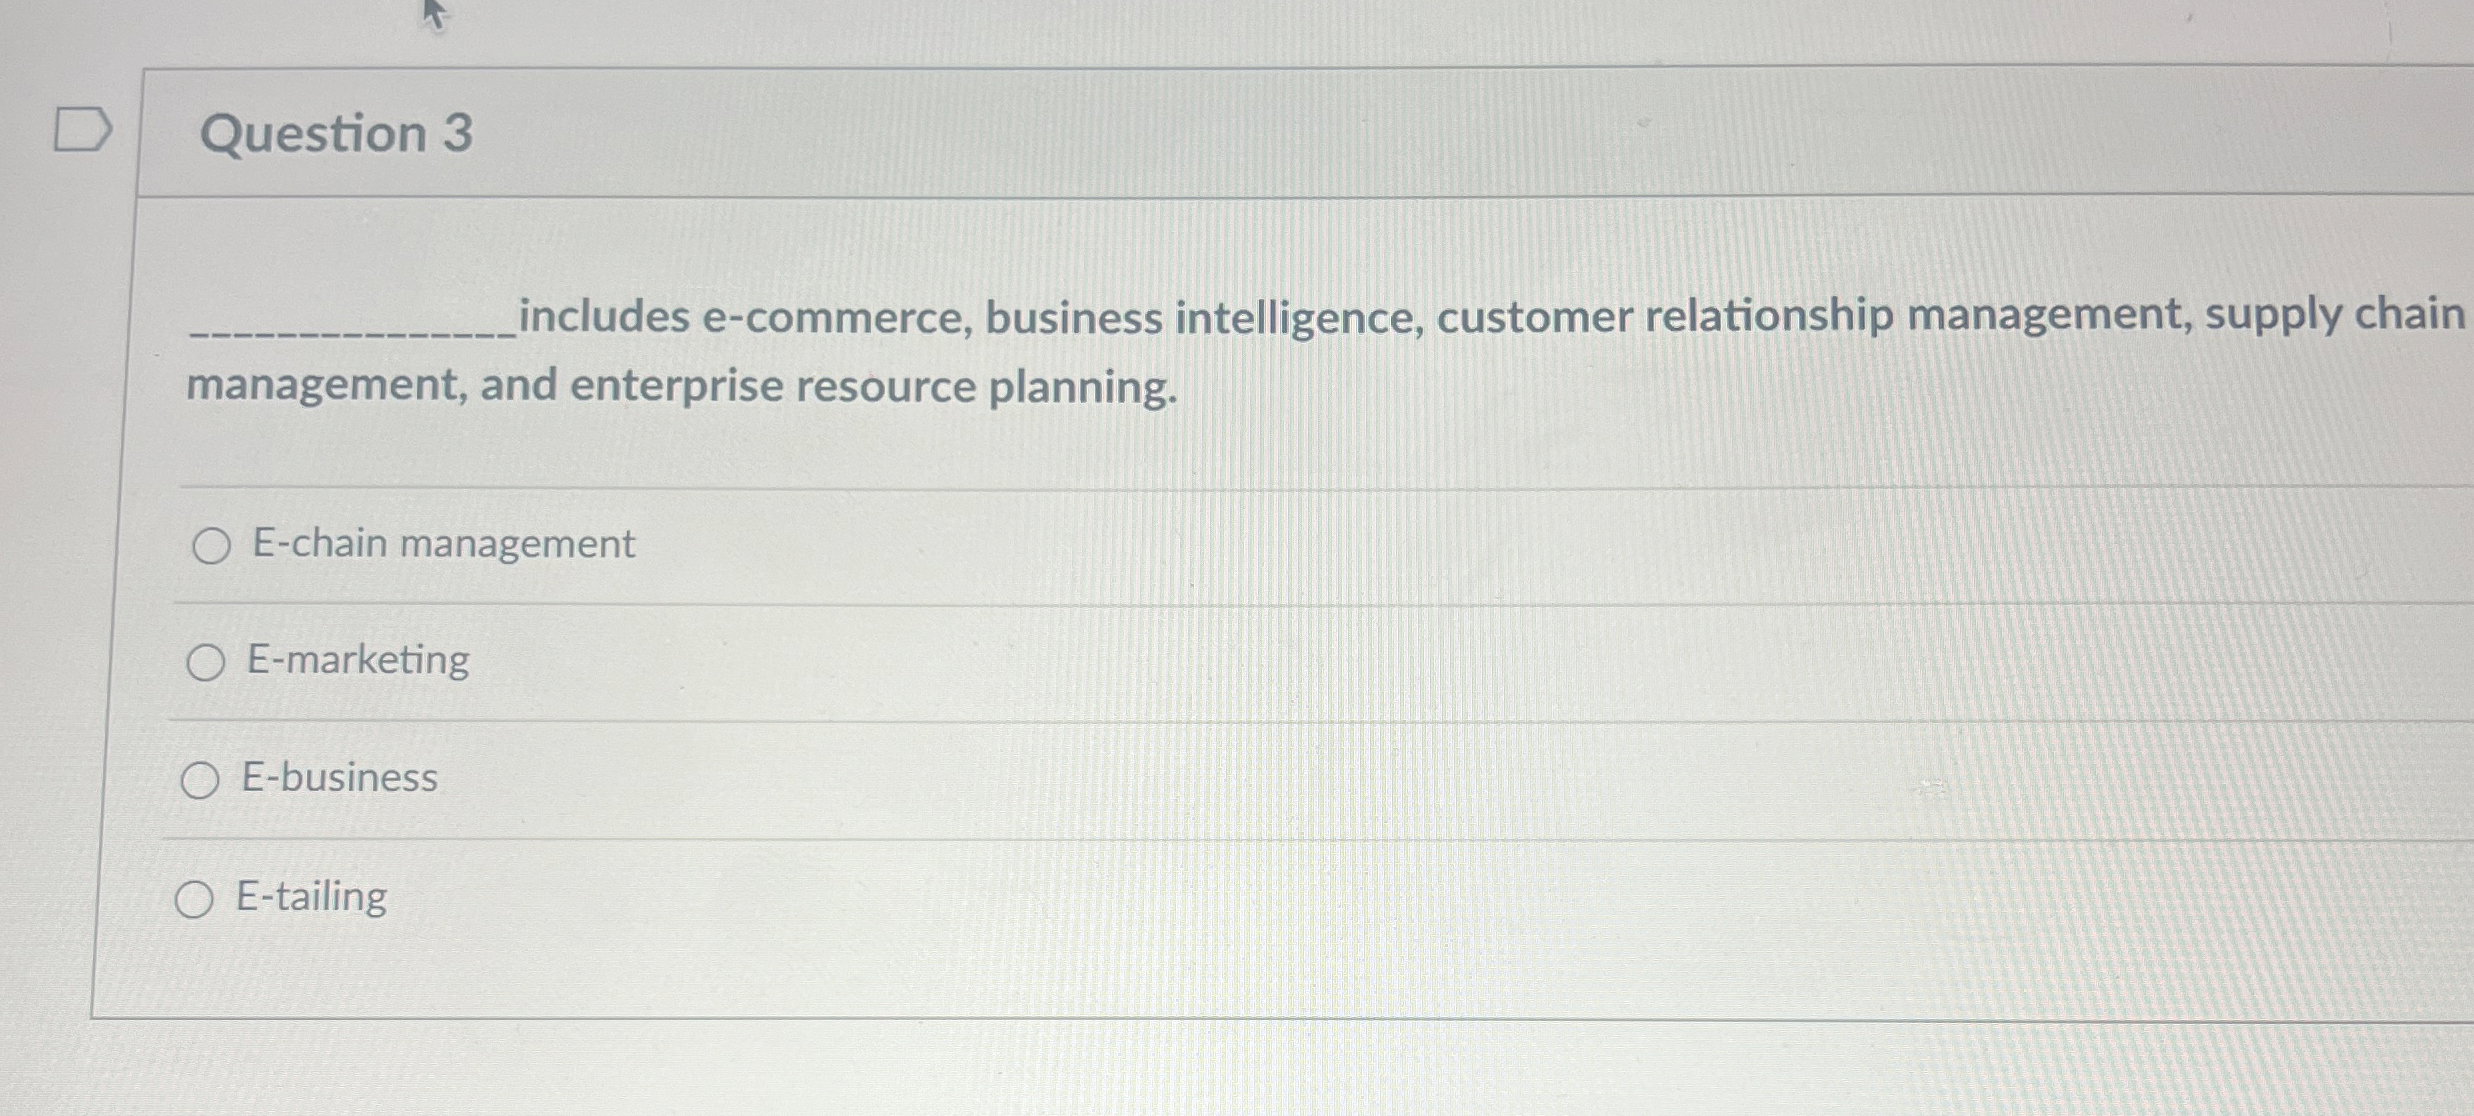The height and width of the screenshot is (1116, 2474).
Task: Select the E-business radio button
Action: click(x=202, y=779)
